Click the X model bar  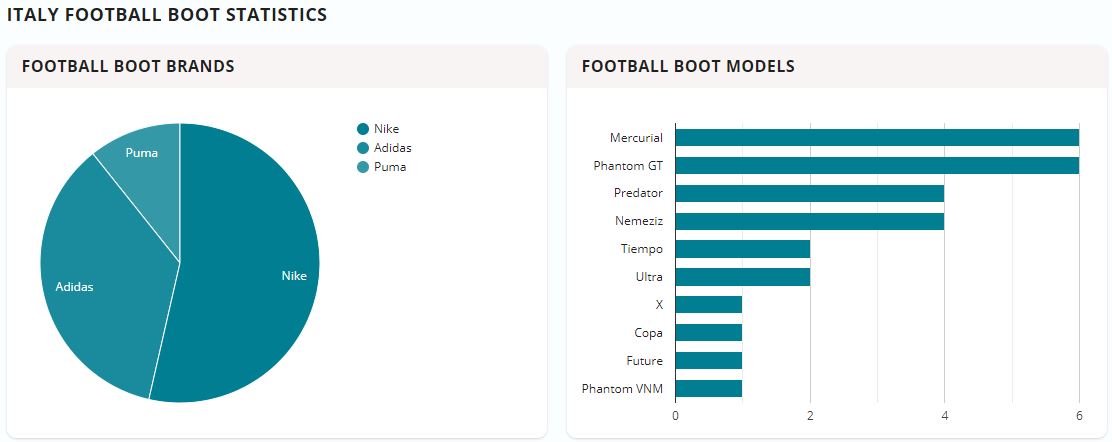[709, 305]
